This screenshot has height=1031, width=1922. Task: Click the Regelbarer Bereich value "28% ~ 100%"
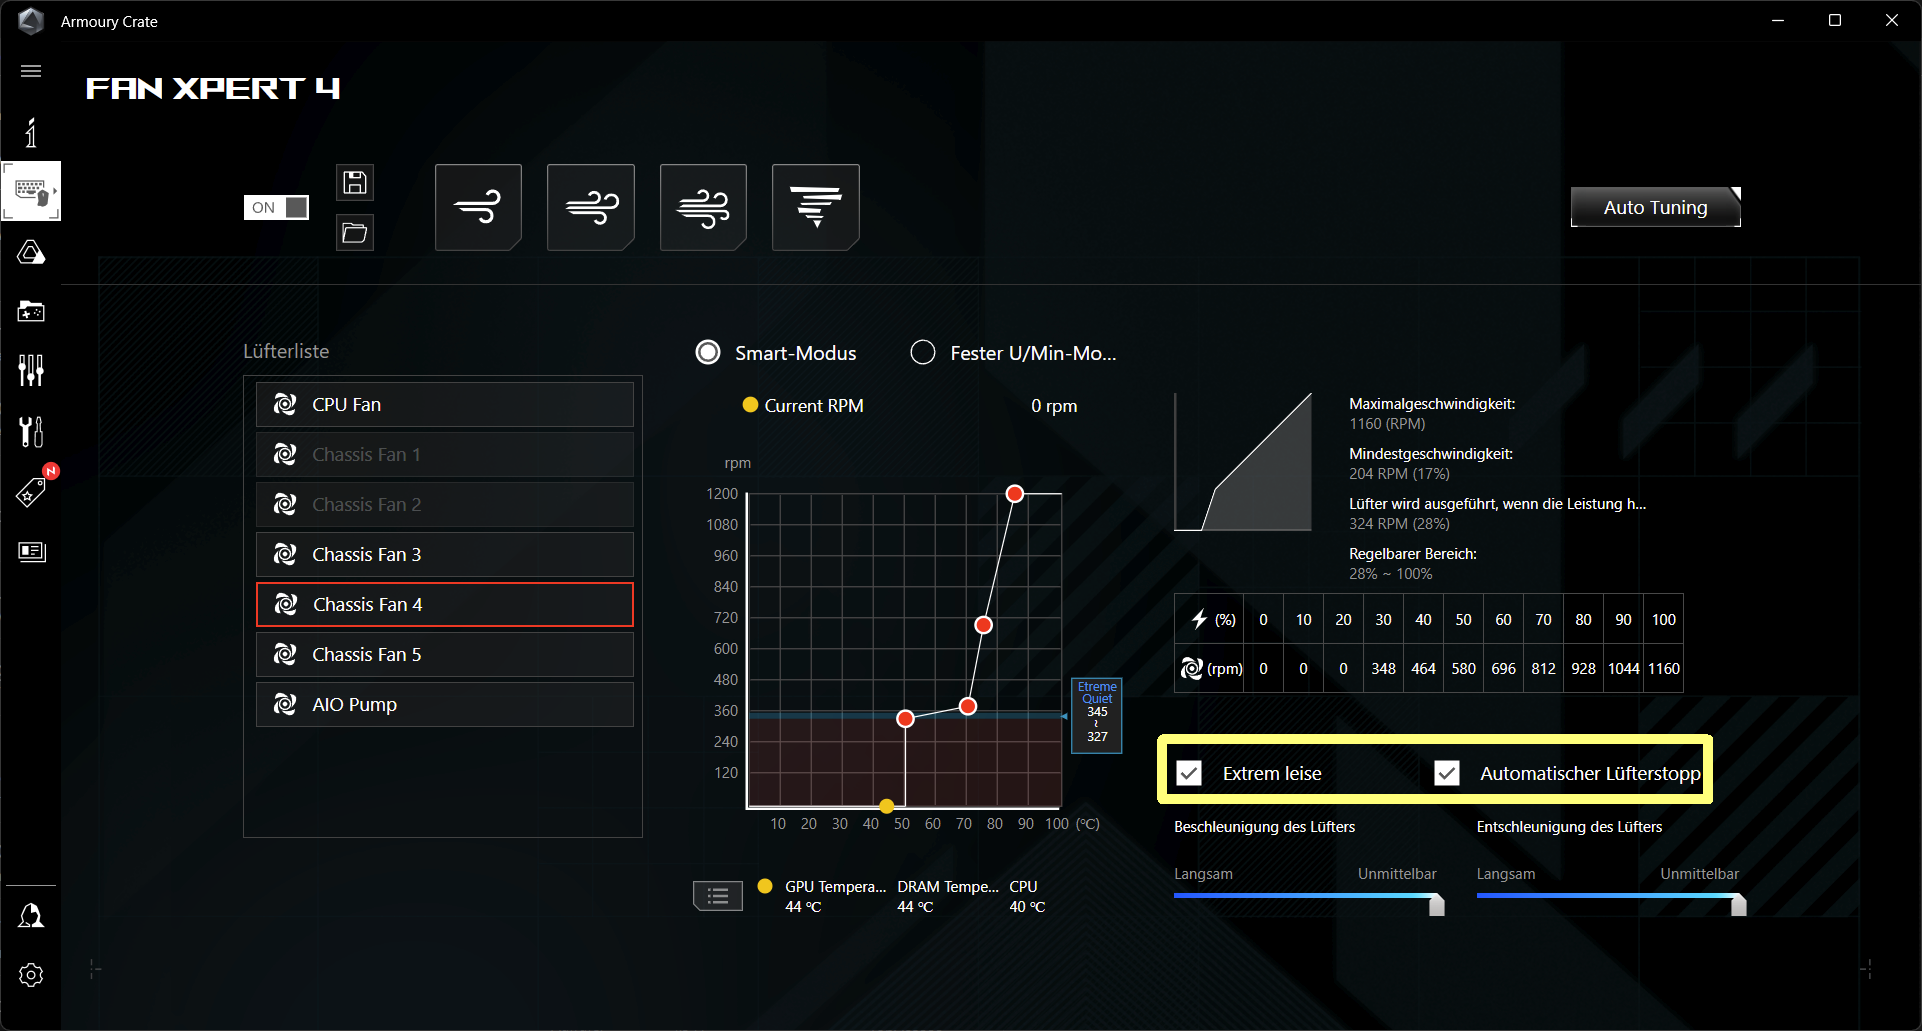[x=1390, y=574]
